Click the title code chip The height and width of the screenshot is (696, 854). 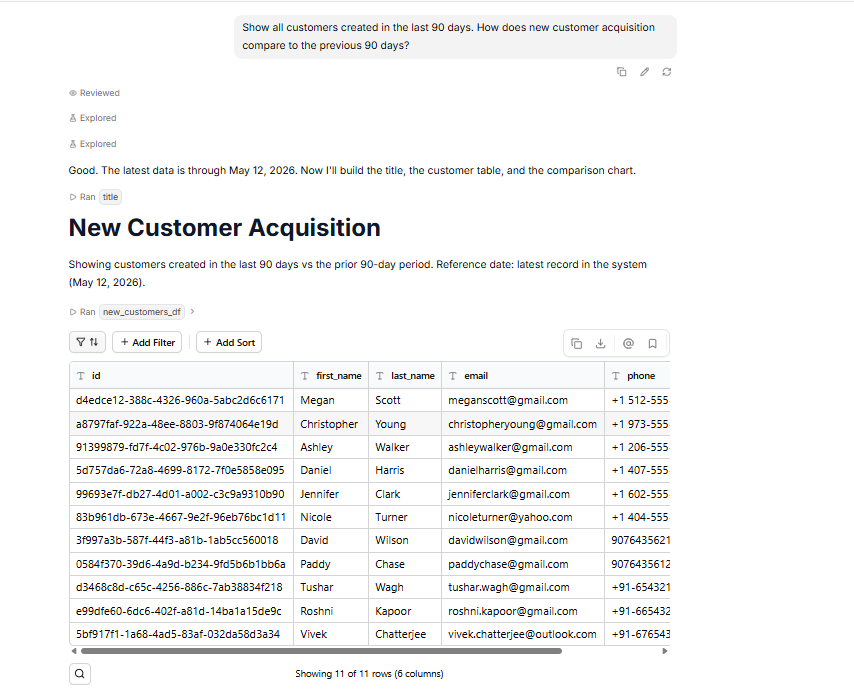(111, 197)
